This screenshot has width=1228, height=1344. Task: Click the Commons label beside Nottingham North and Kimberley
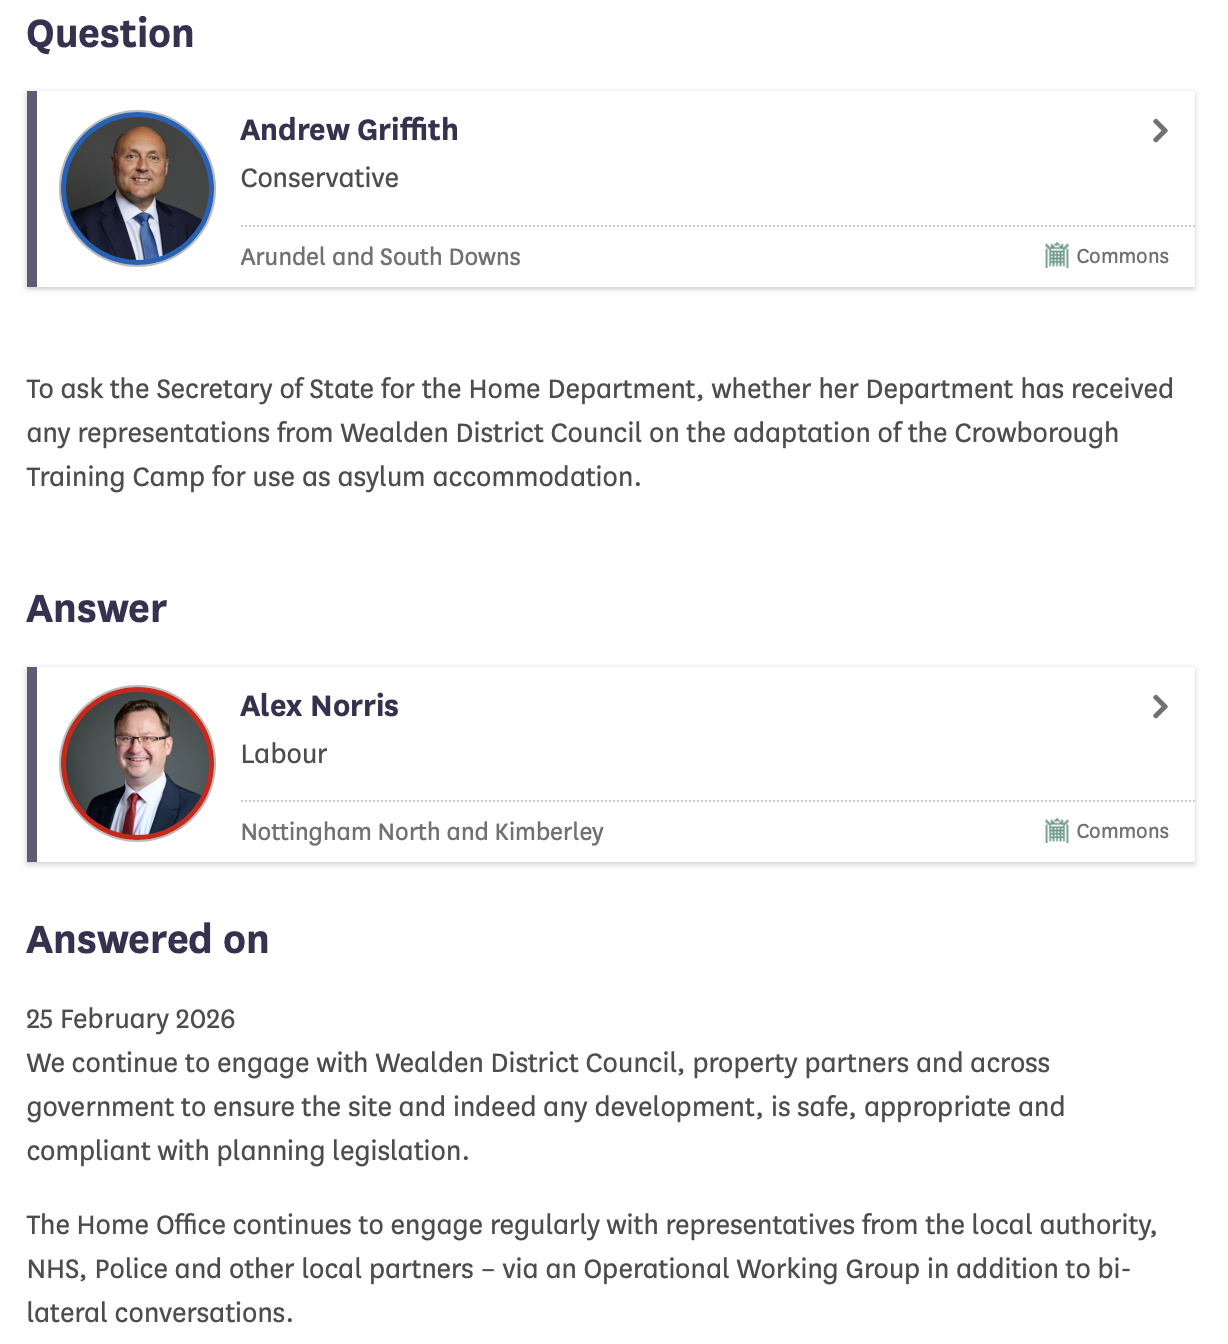pos(1122,831)
